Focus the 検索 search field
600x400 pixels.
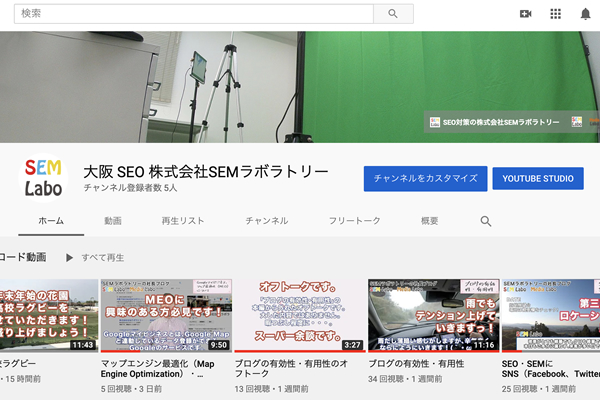tap(194, 14)
